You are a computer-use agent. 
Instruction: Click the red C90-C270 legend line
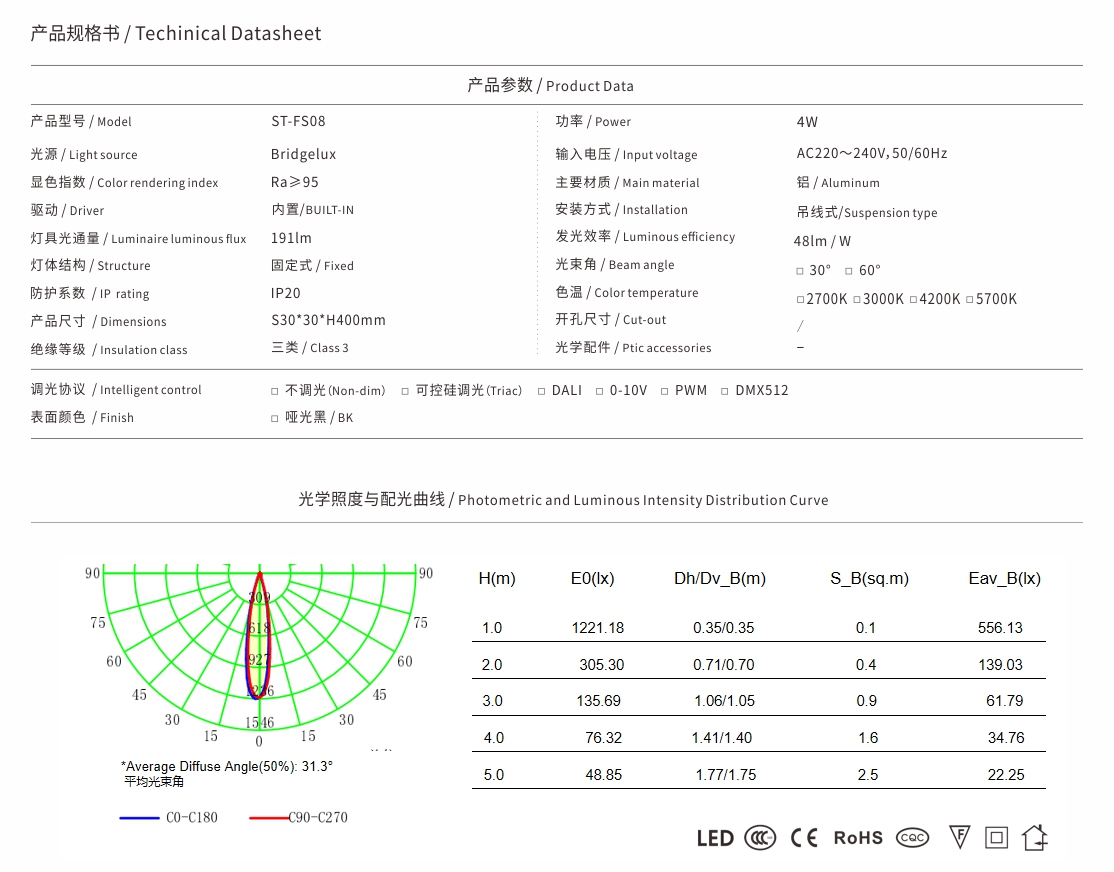click(x=268, y=818)
